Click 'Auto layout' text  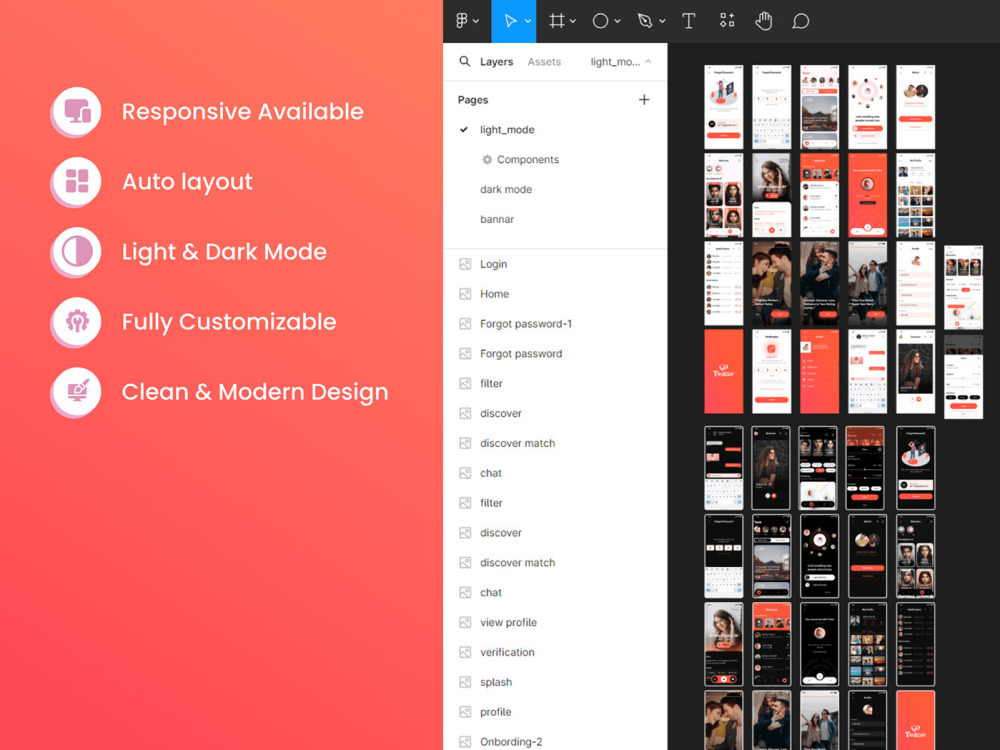click(188, 182)
